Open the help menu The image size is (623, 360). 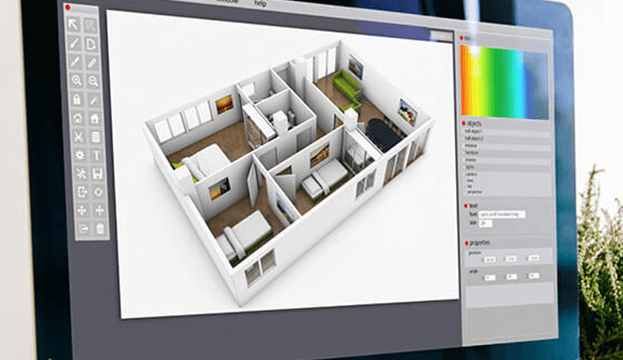(260, 3)
